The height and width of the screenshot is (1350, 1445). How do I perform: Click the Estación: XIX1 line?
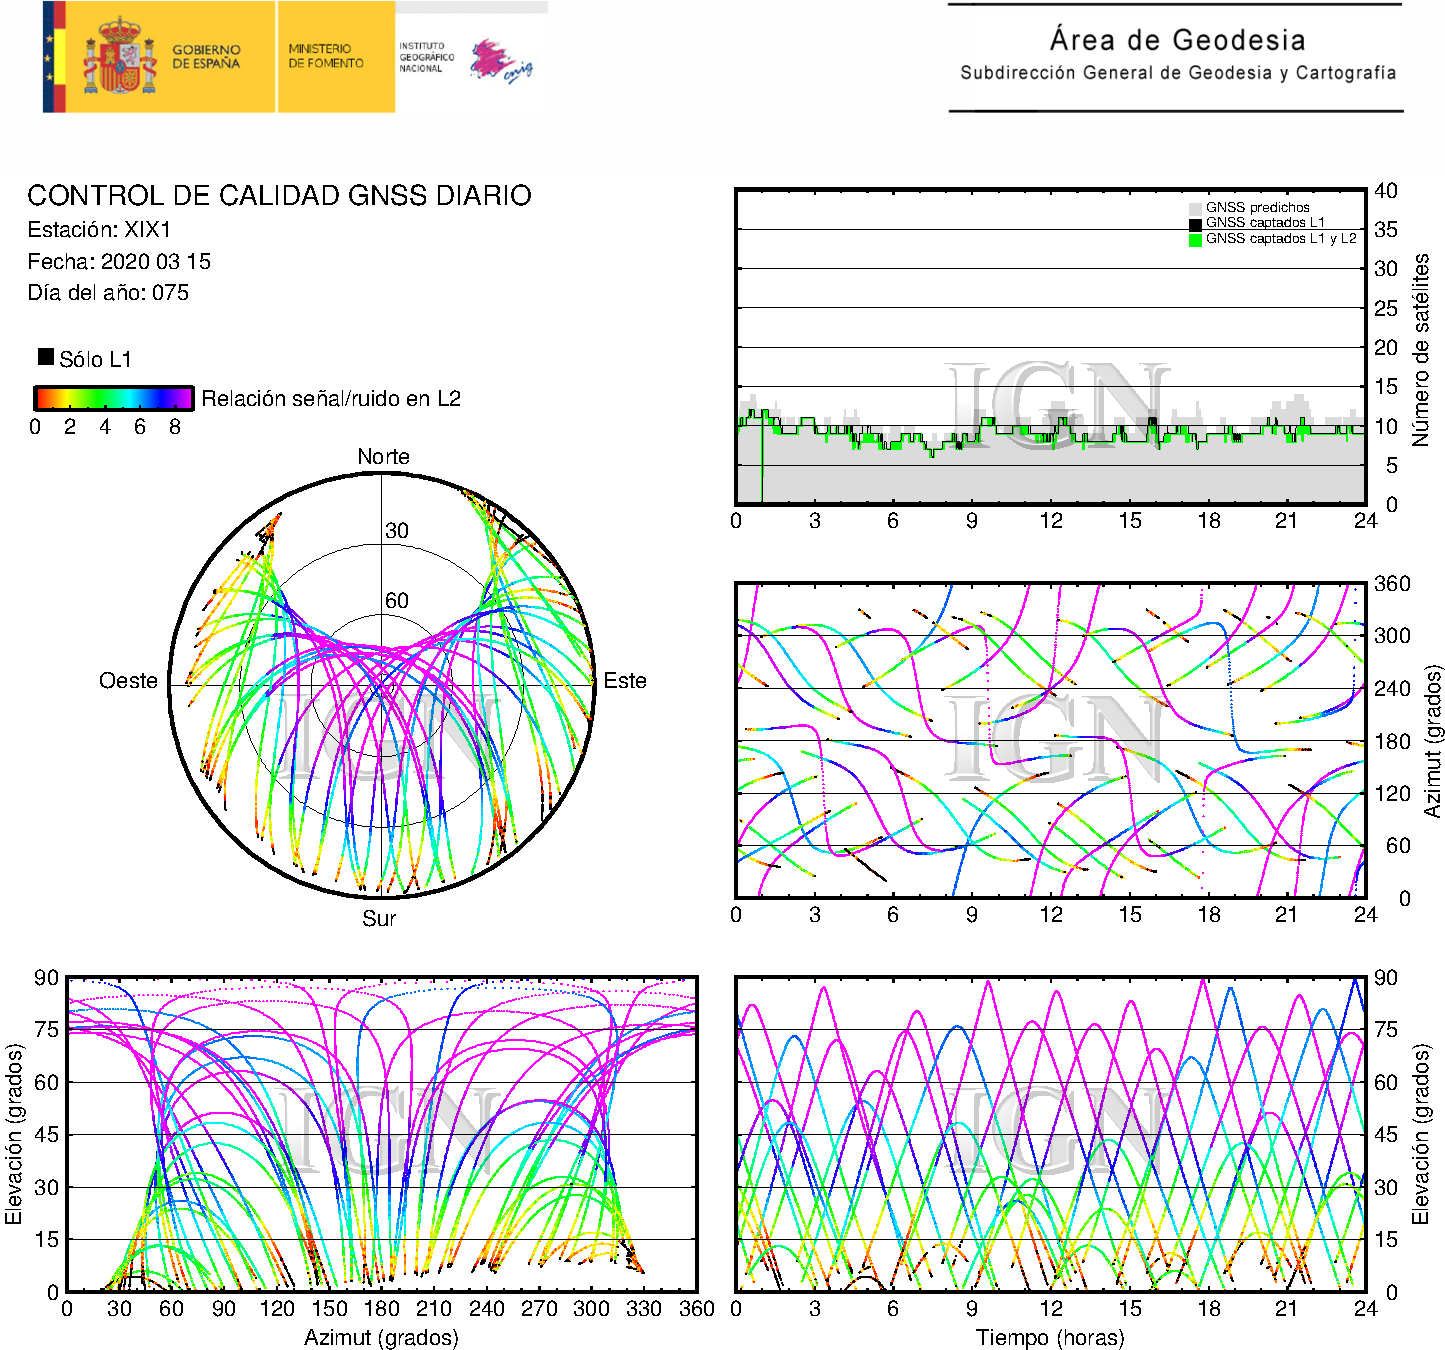pos(99,230)
